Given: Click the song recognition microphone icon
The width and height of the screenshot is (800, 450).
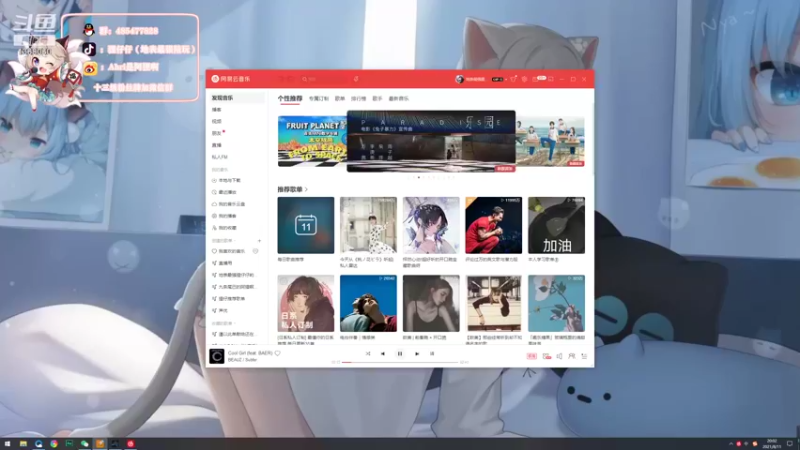Looking at the screenshot, I should pos(356,79).
